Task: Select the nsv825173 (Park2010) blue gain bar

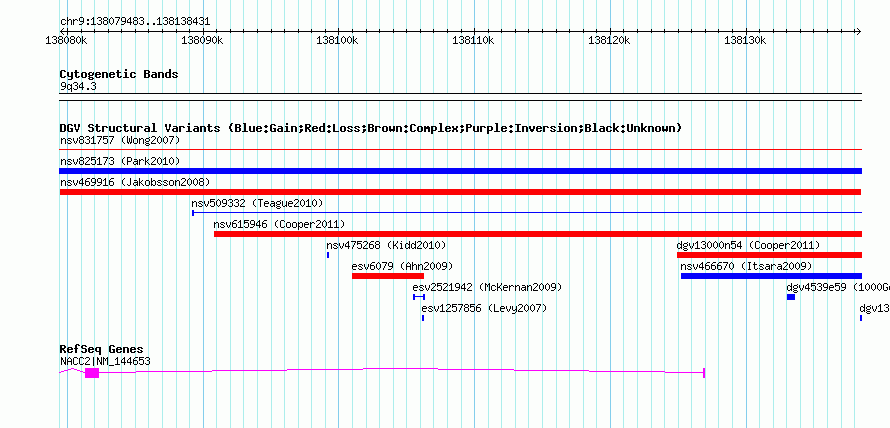Action: point(460,171)
